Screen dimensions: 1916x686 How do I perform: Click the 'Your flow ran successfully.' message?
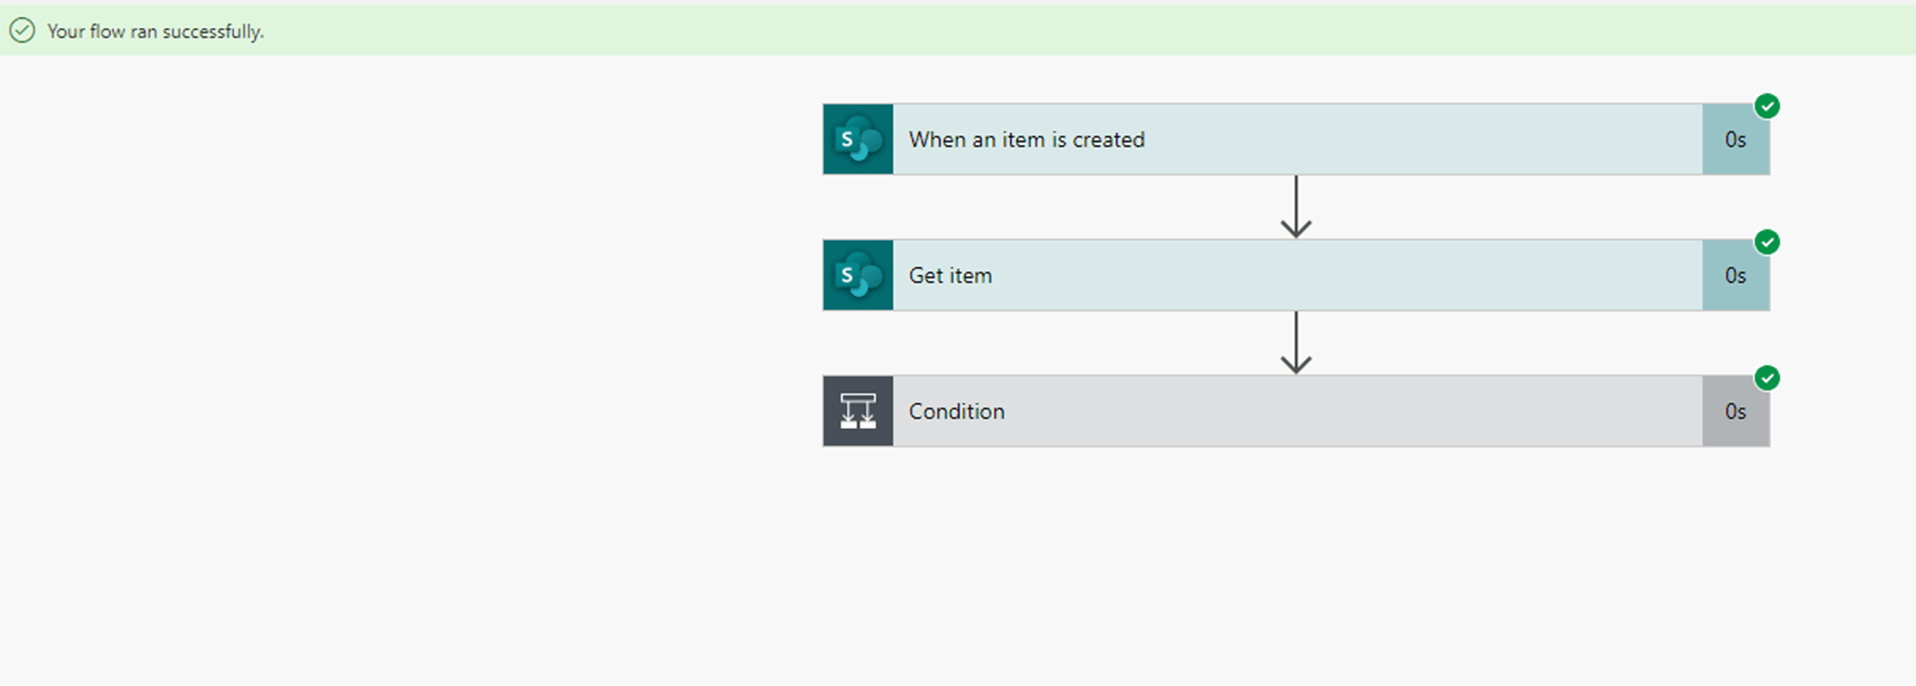coord(155,32)
